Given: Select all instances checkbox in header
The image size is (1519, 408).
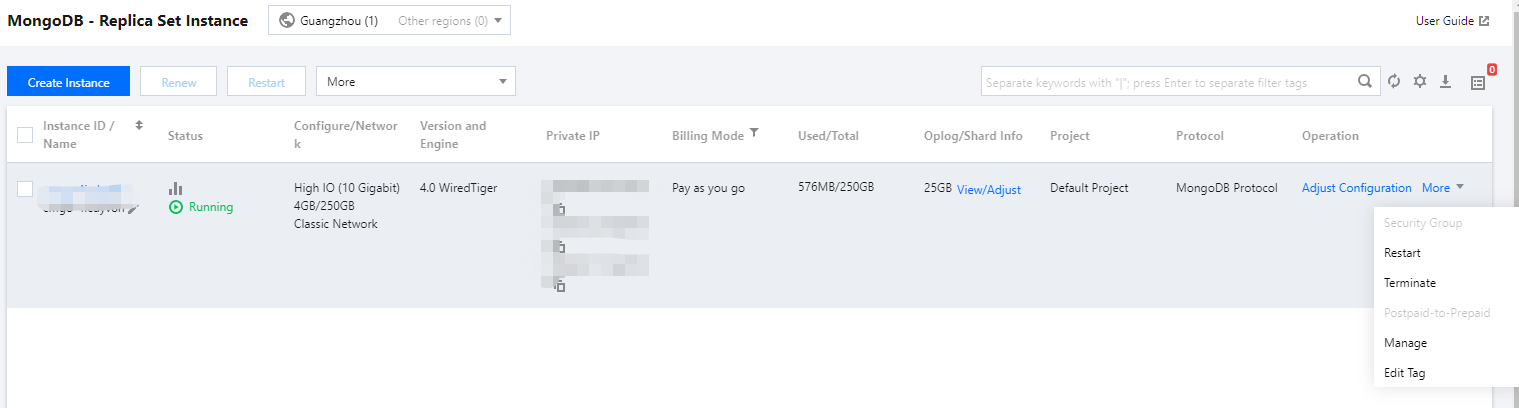Looking at the screenshot, I should click(x=25, y=135).
